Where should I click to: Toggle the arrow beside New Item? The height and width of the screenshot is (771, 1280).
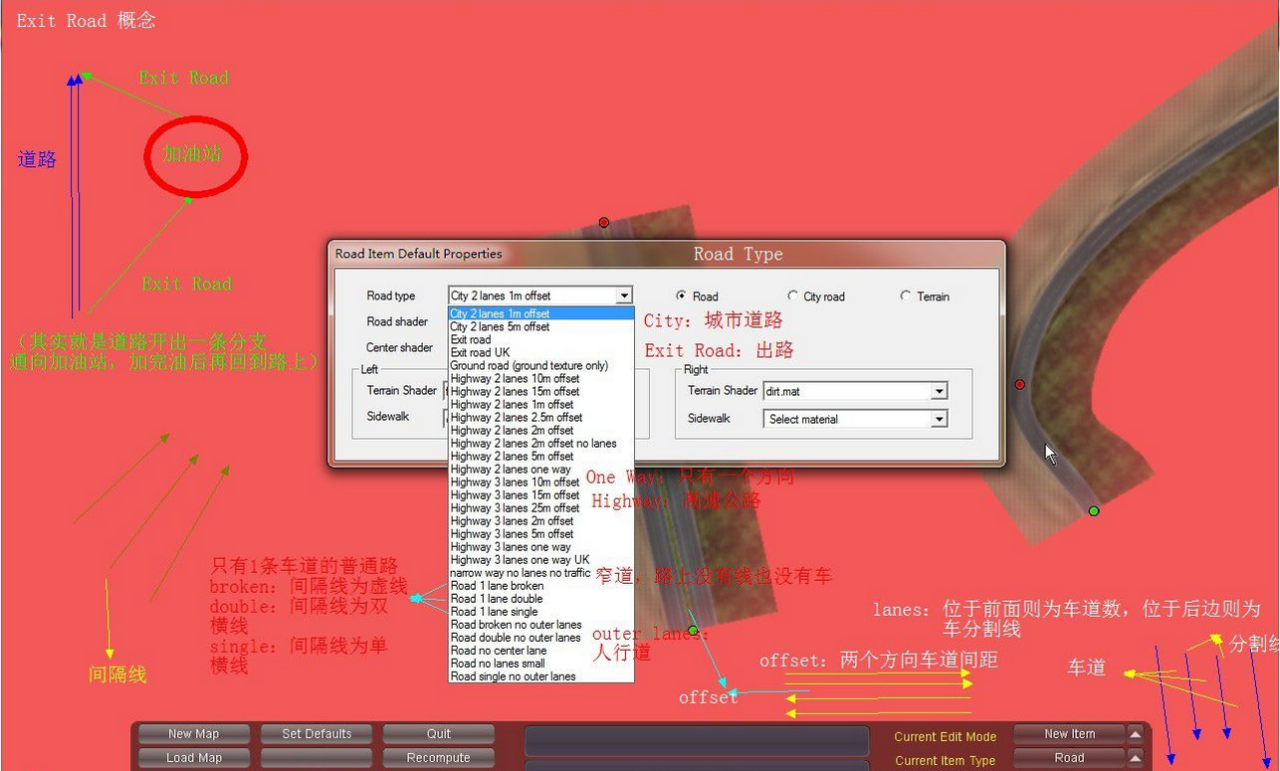1135,734
